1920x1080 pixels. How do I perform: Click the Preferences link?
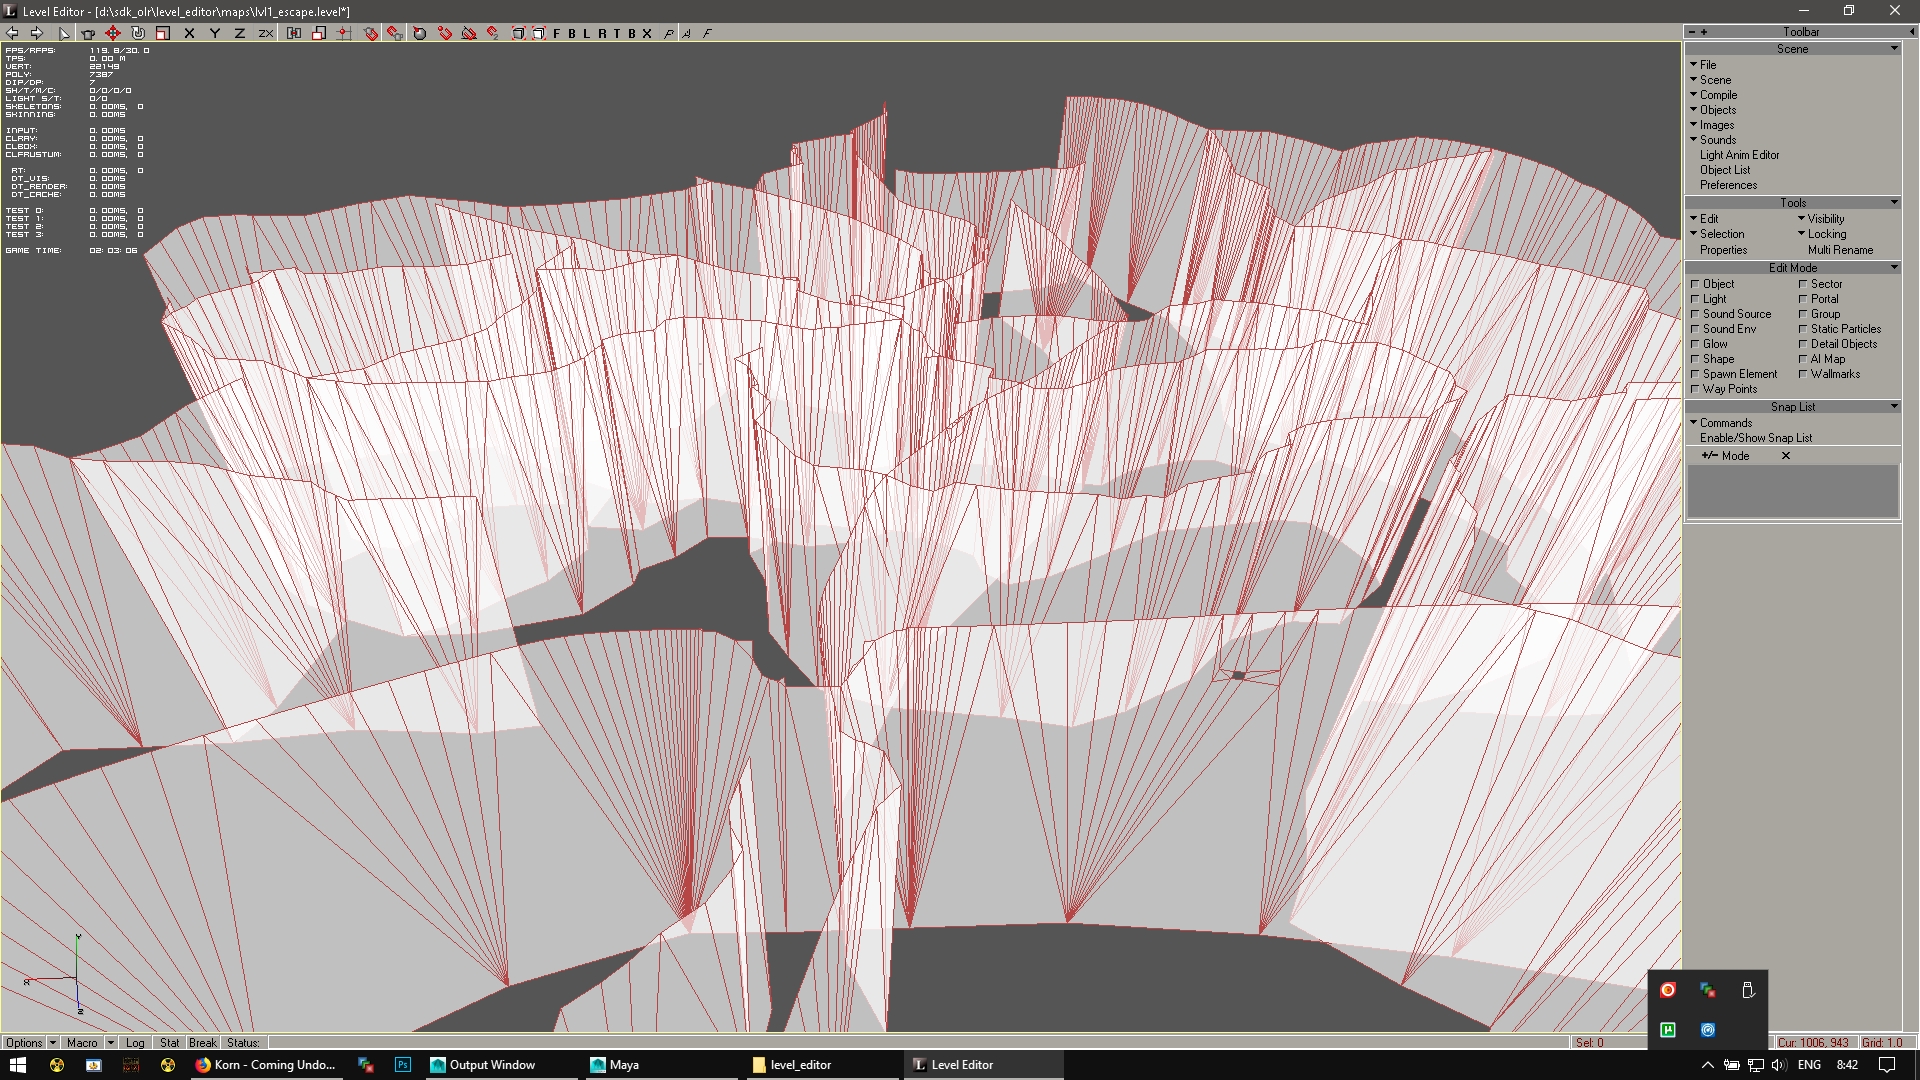click(1728, 185)
